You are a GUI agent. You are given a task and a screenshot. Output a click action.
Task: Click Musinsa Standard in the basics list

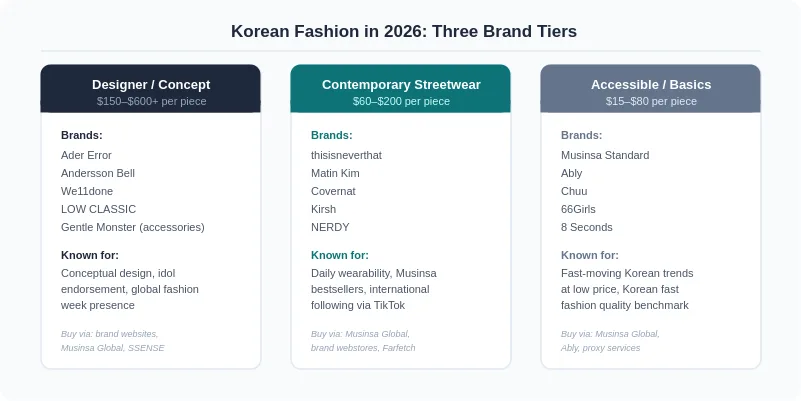pos(605,155)
